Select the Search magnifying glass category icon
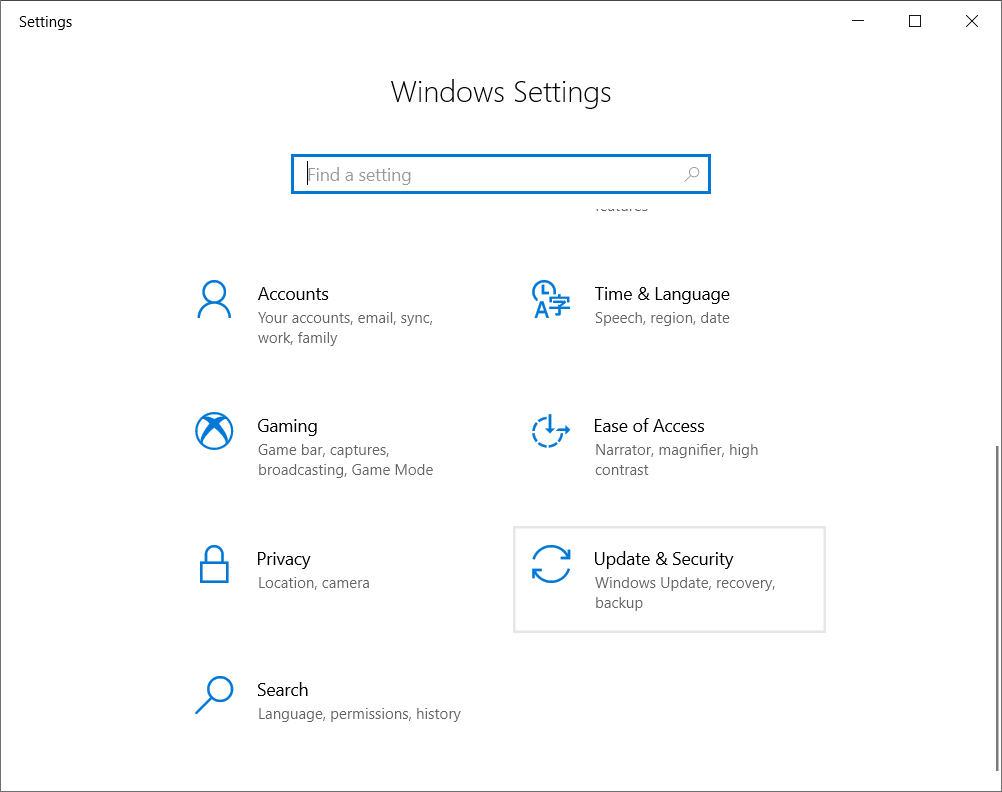This screenshot has width=1002, height=792. point(214,695)
